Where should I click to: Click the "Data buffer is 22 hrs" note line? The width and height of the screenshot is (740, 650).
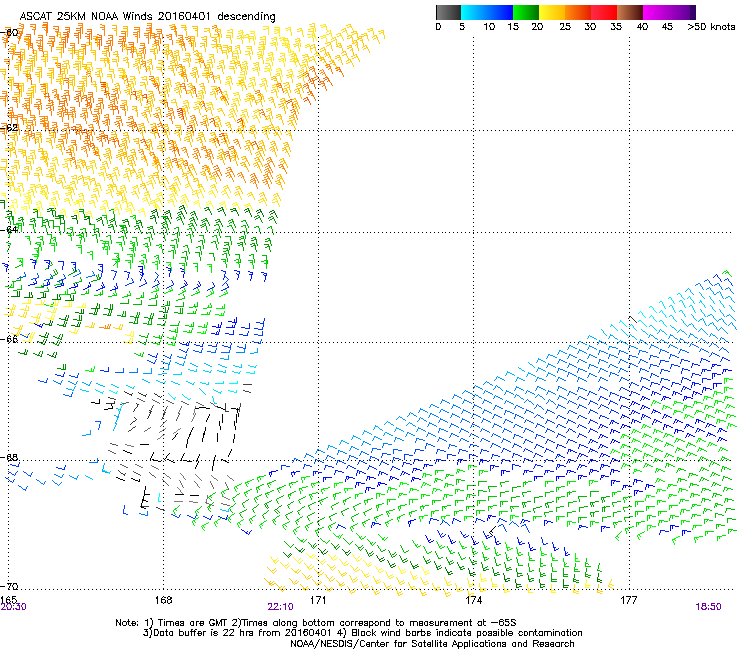click(x=362, y=633)
